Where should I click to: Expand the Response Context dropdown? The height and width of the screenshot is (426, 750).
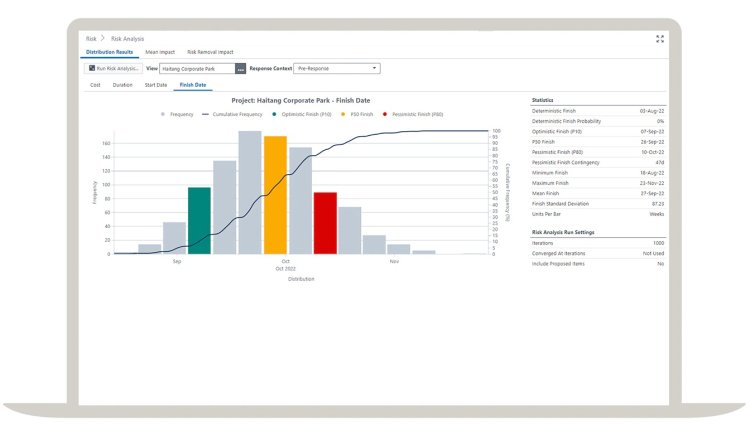[375, 68]
